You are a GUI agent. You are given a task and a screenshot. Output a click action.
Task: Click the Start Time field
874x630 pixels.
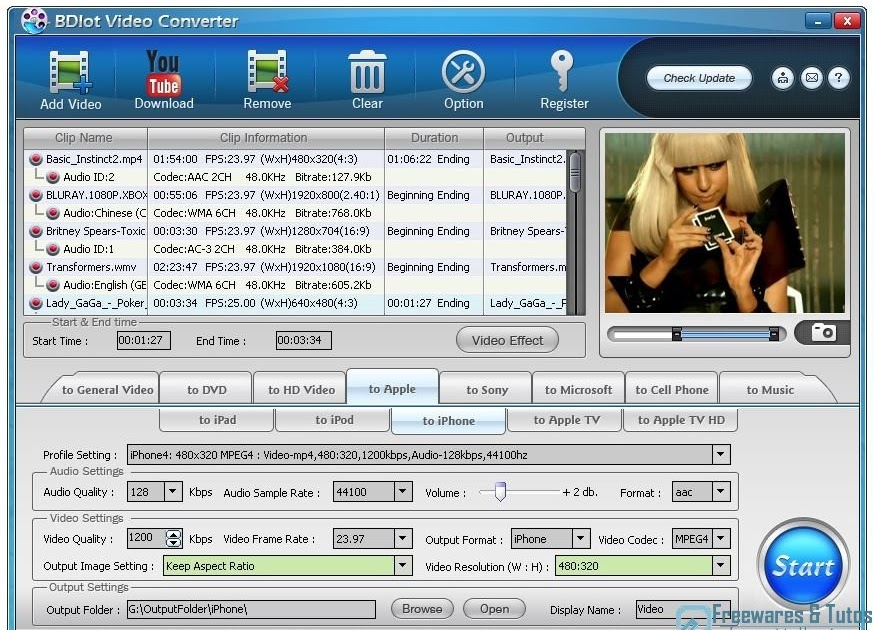144,340
